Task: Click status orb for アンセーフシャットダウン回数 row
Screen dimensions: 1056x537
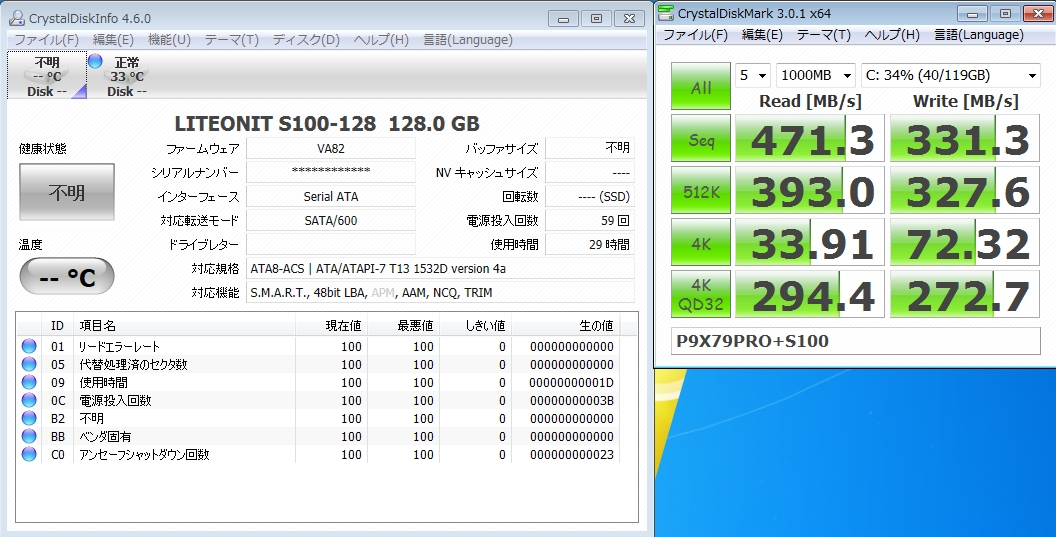Action: point(28,454)
